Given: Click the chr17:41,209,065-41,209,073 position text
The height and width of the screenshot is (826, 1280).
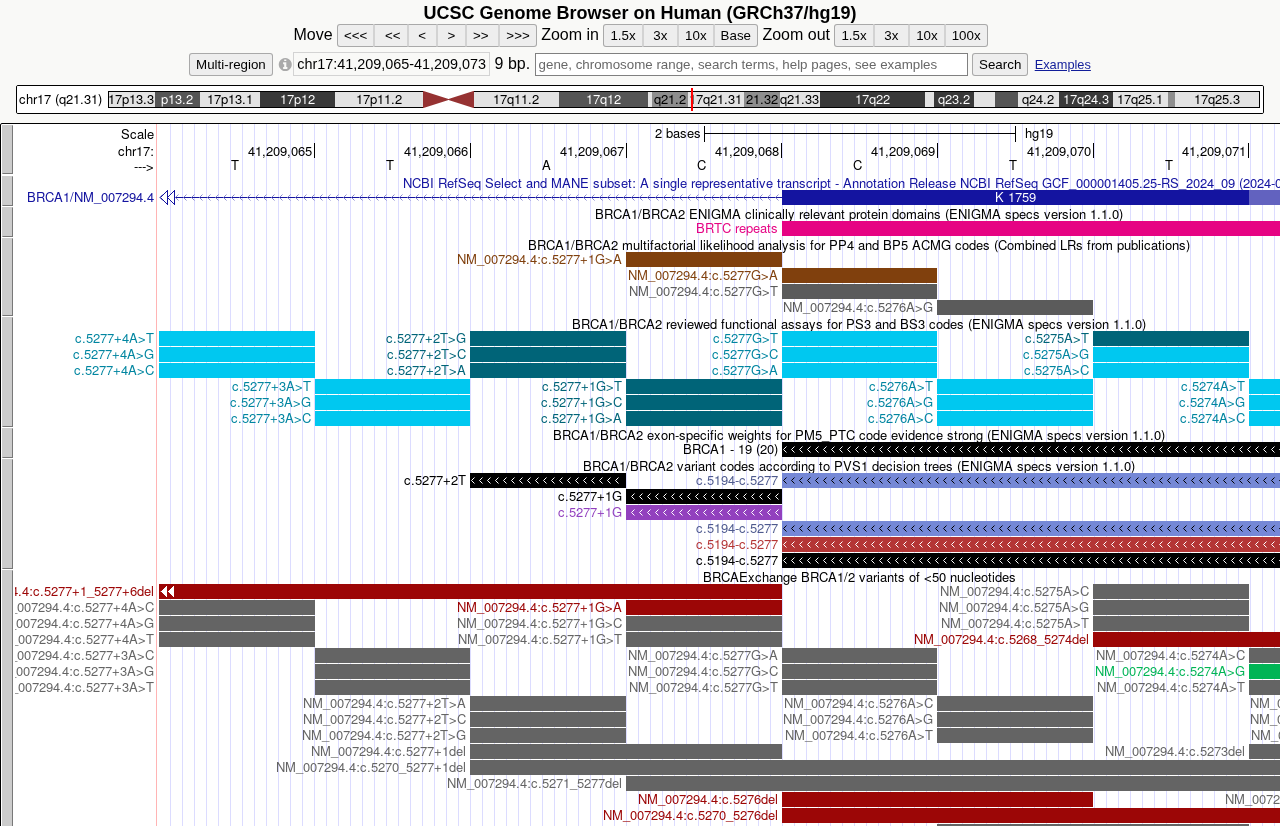Looking at the screenshot, I should pos(391,64).
